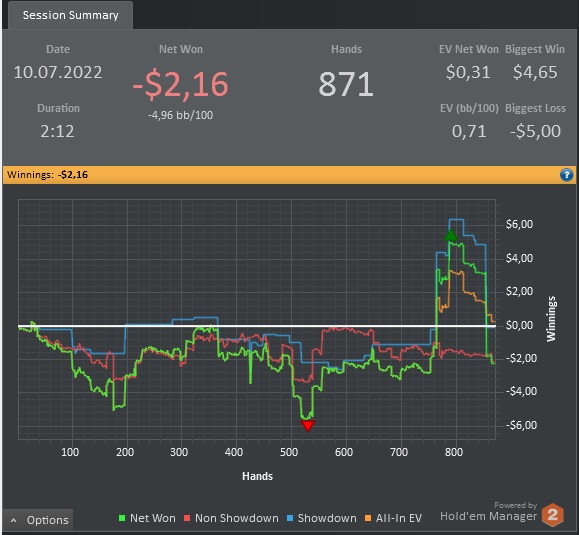The image size is (579, 535).
Task: Click the EV Net Won value $0,31
Action: pyautogui.click(x=468, y=72)
